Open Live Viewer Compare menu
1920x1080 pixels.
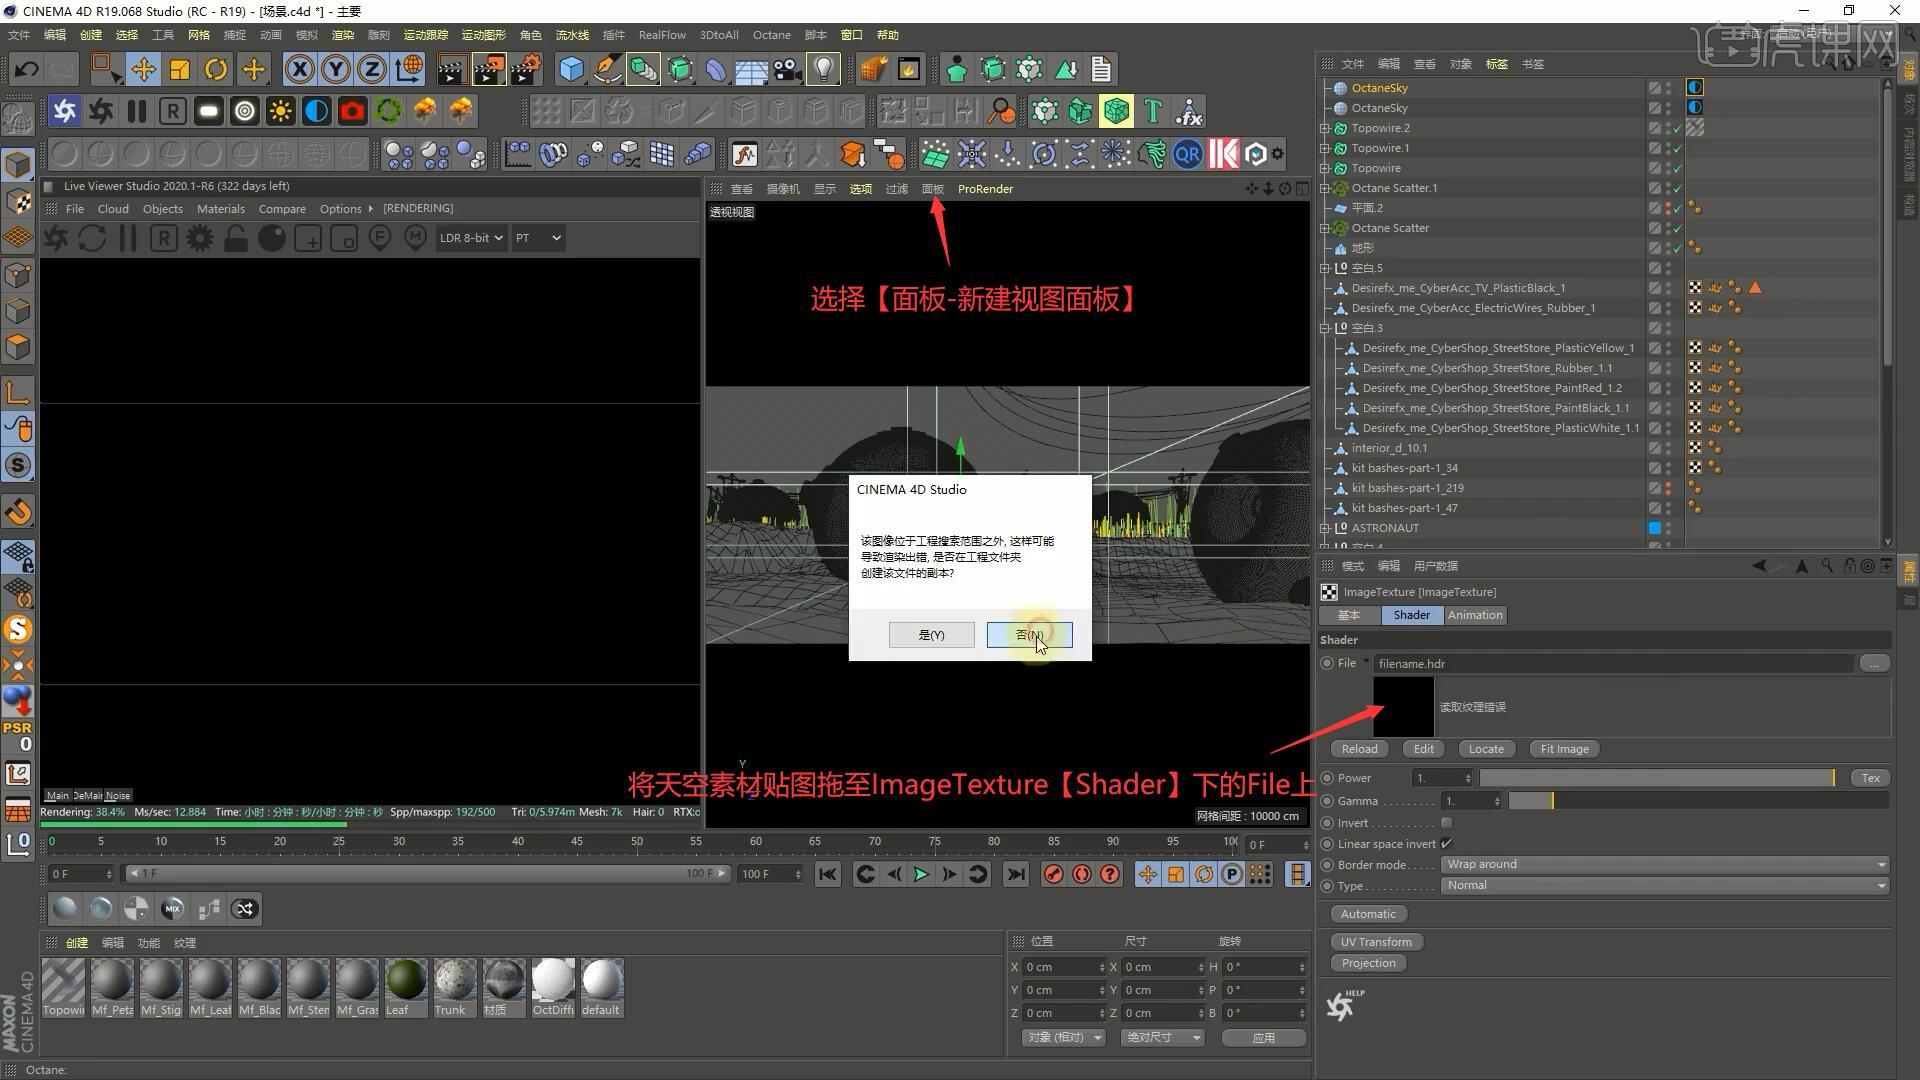point(282,209)
